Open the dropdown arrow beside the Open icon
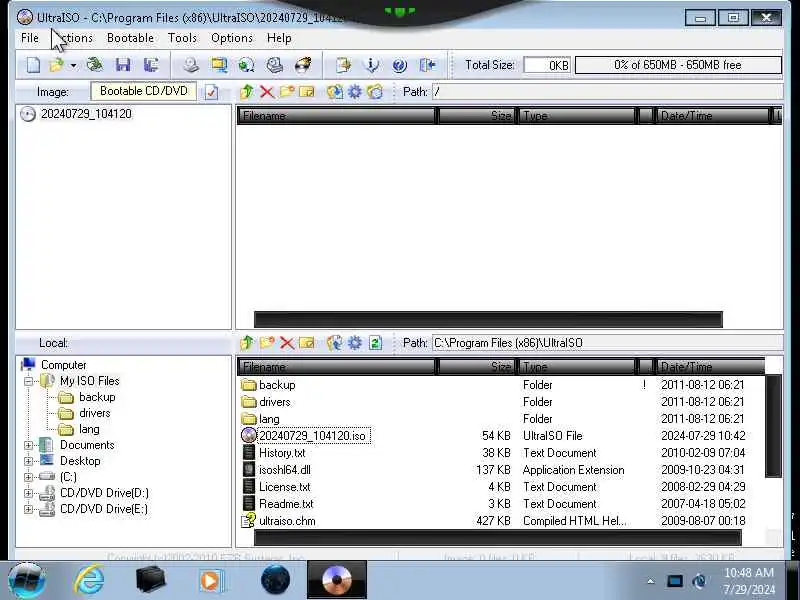This screenshot has width=800, height=600. [73, 66]
